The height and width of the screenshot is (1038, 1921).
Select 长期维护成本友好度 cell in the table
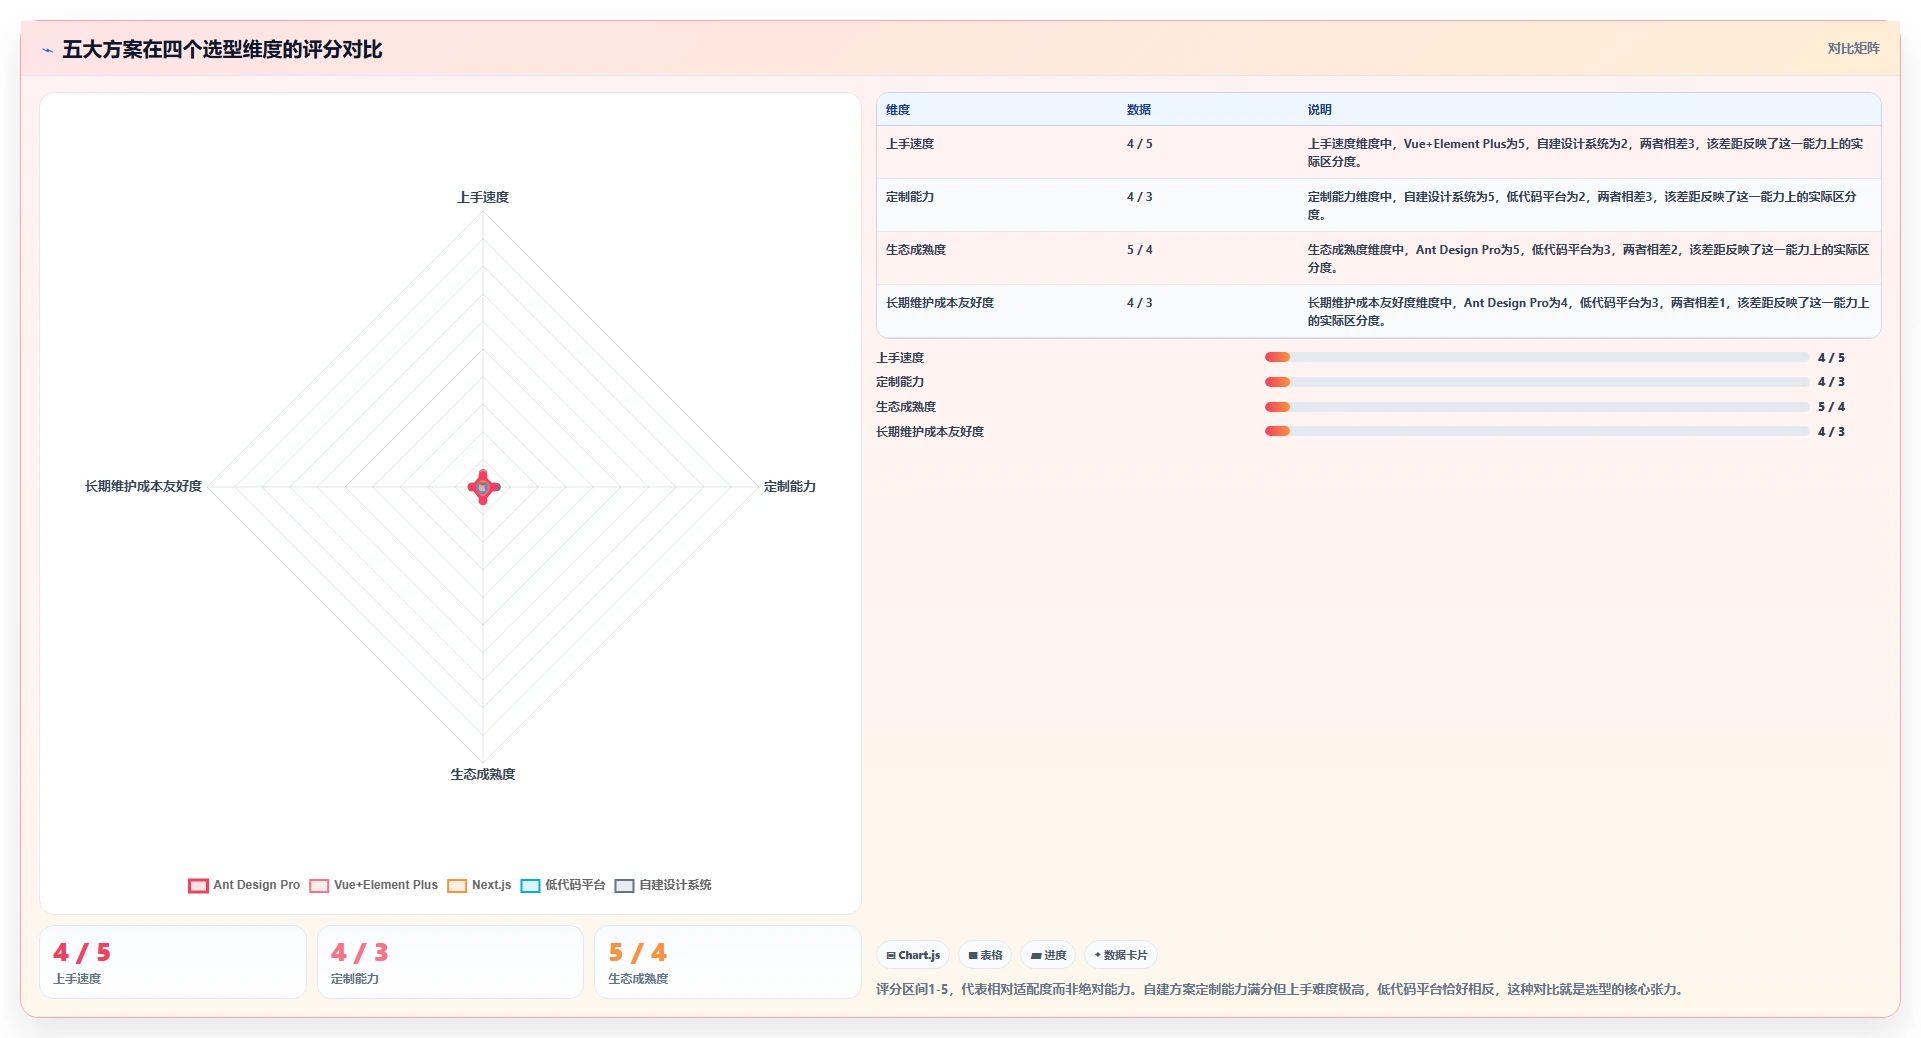[940, 303]
